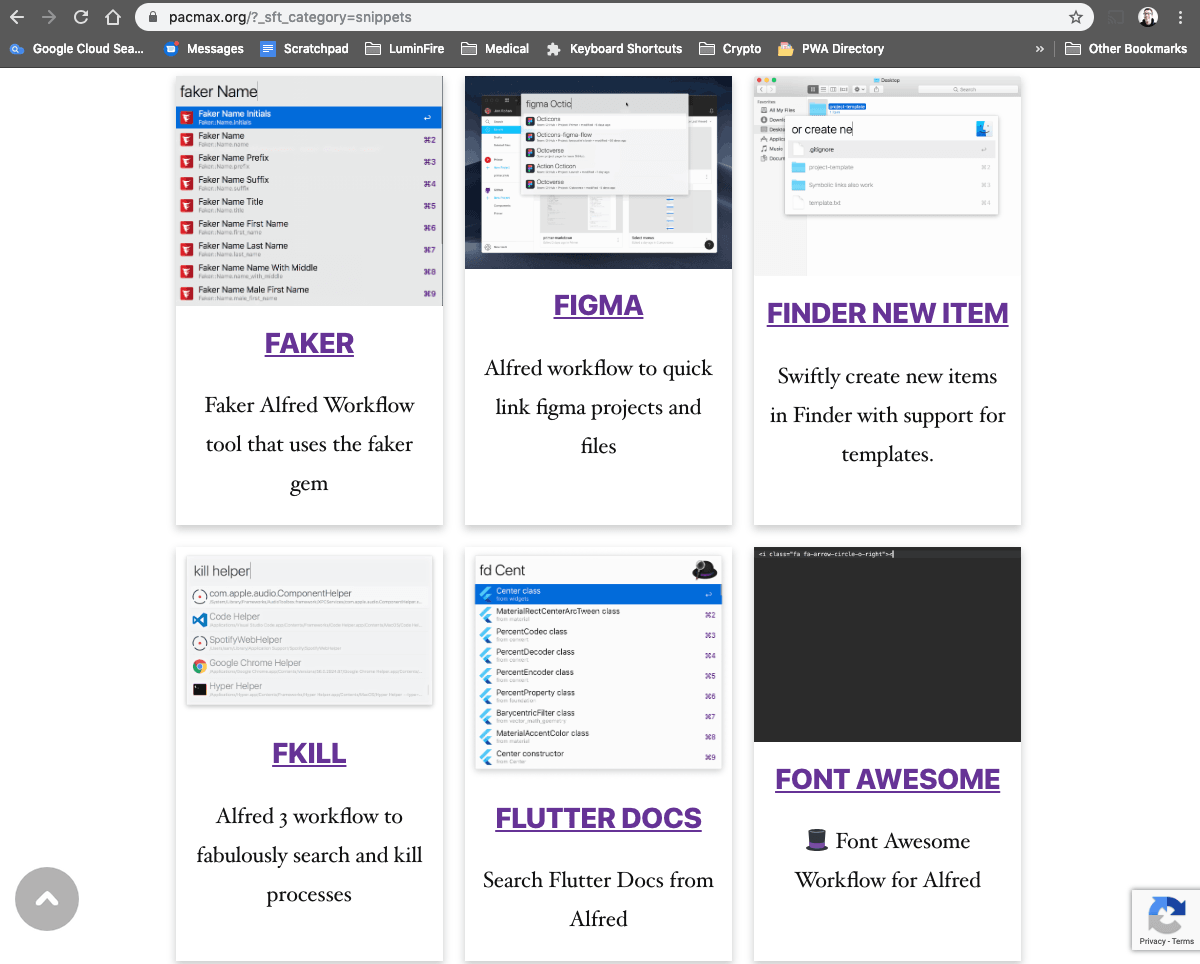Open the FLUTTER DOCS link

[x=598, y=817]
